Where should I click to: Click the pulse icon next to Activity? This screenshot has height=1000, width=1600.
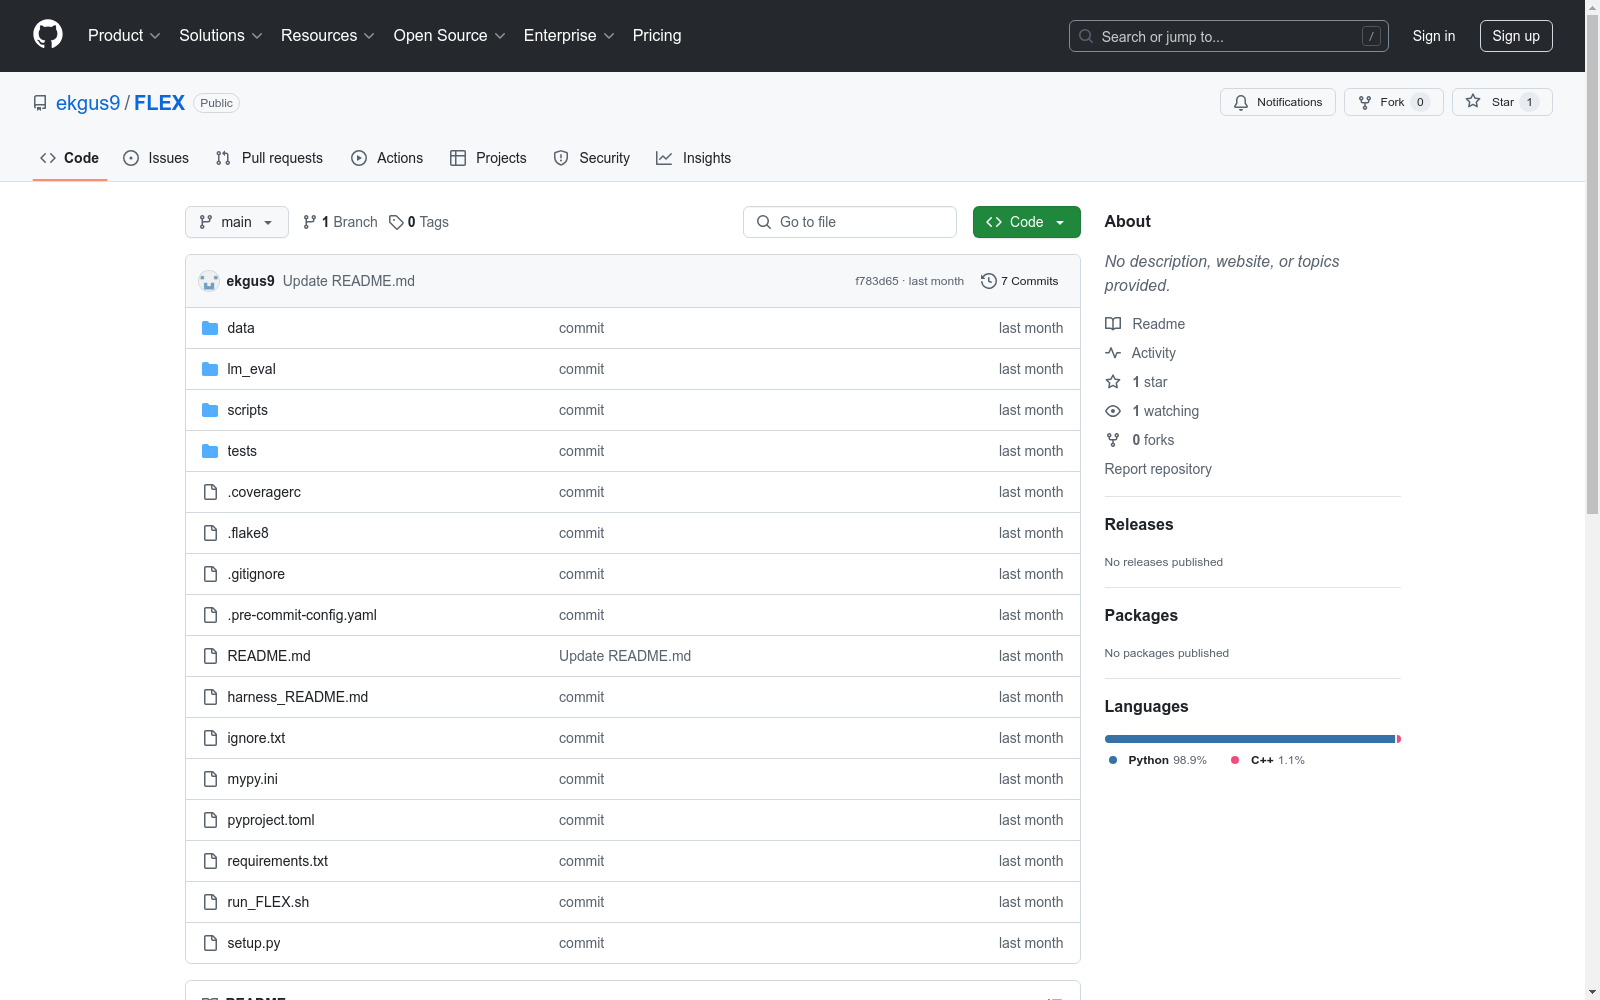1113,353
